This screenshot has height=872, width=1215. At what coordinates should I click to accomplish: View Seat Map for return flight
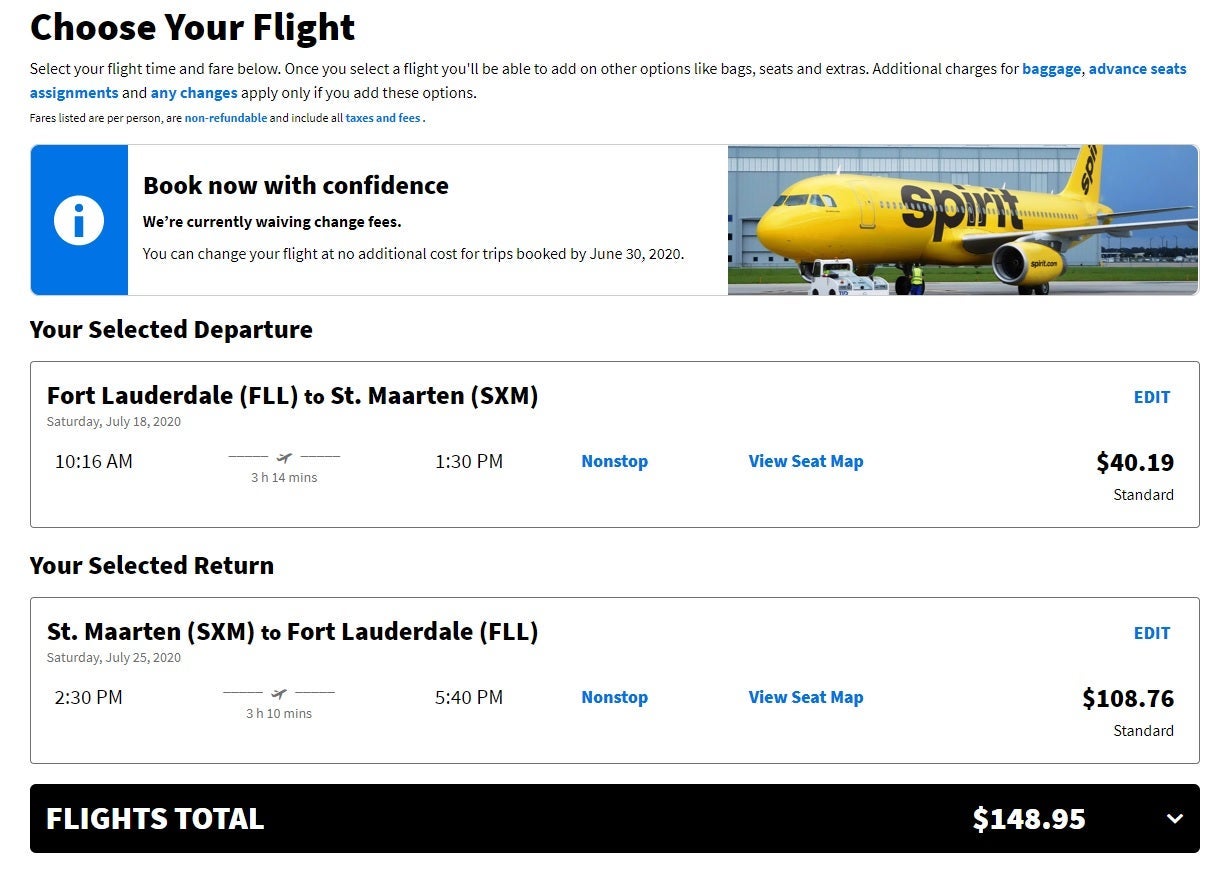pyautogui.click(x=805, y=697)
